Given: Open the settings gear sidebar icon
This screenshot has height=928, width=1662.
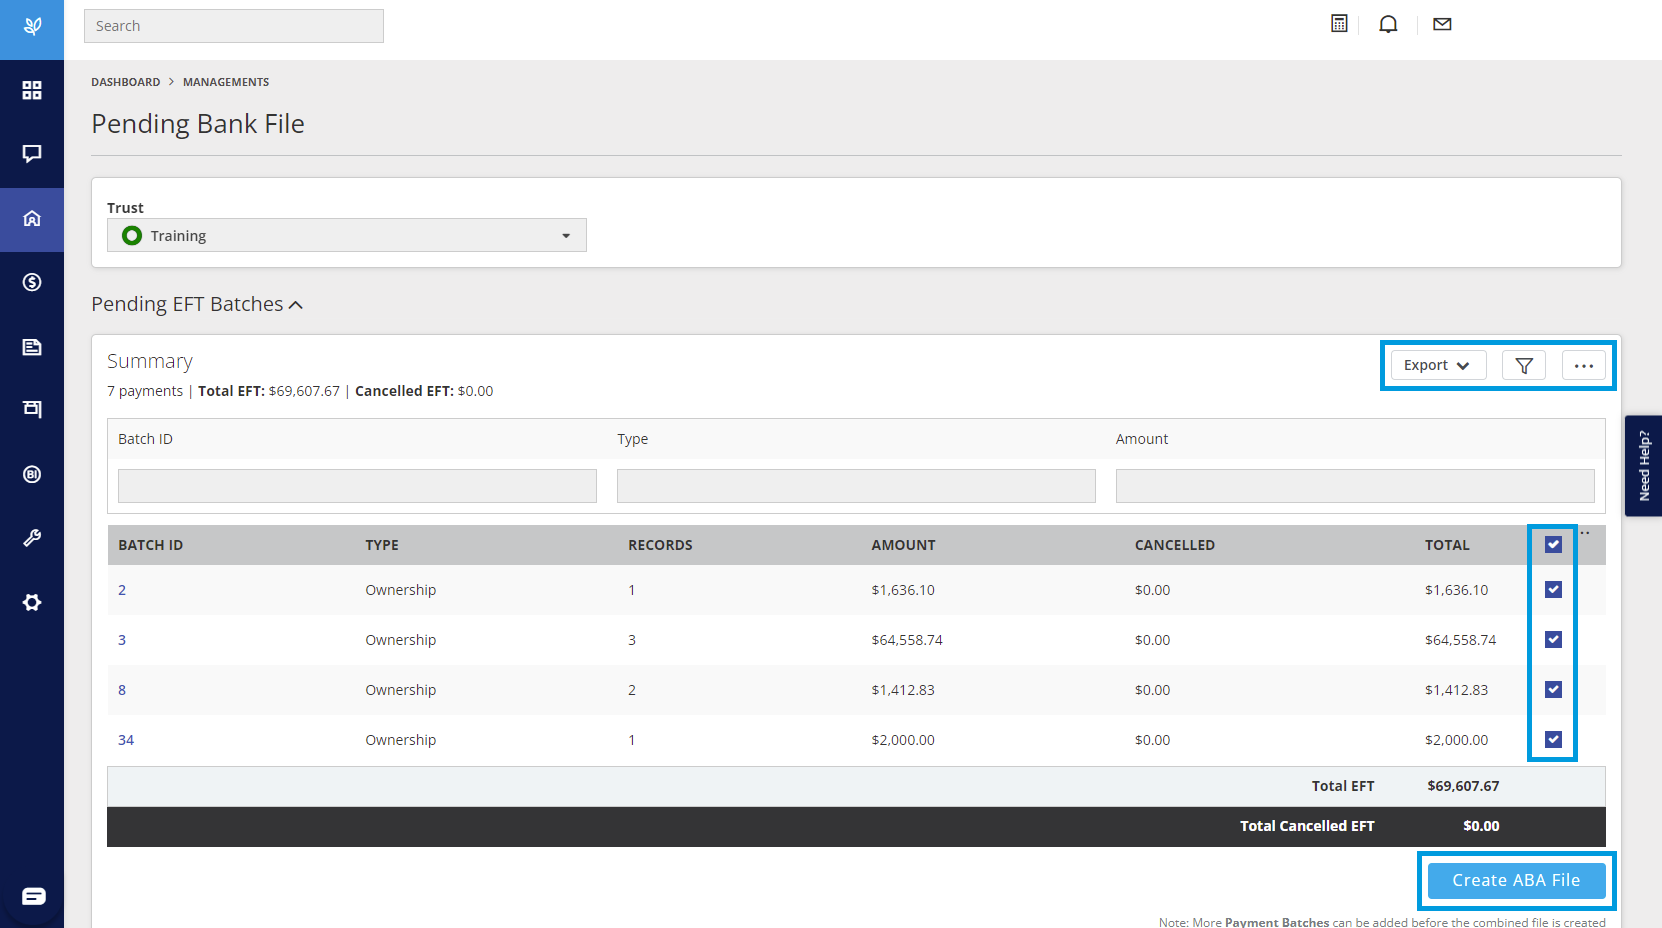Looking at the screenshot, I should tap(32, 602).
